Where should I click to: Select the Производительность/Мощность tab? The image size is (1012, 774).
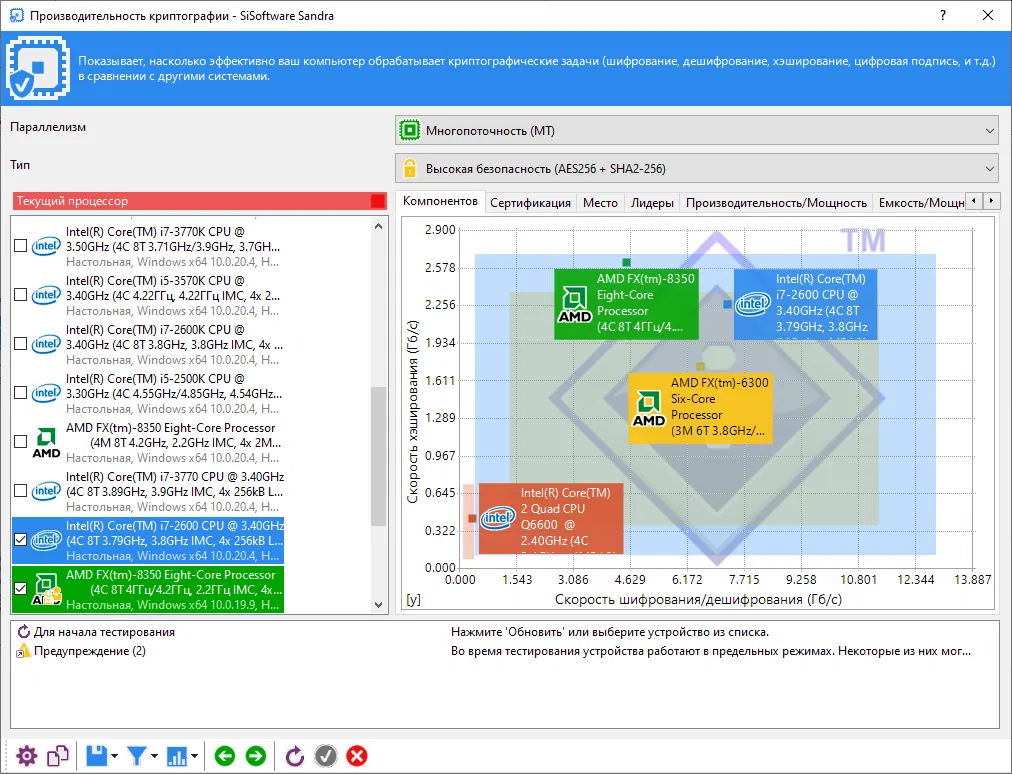(x=775, y=202)
